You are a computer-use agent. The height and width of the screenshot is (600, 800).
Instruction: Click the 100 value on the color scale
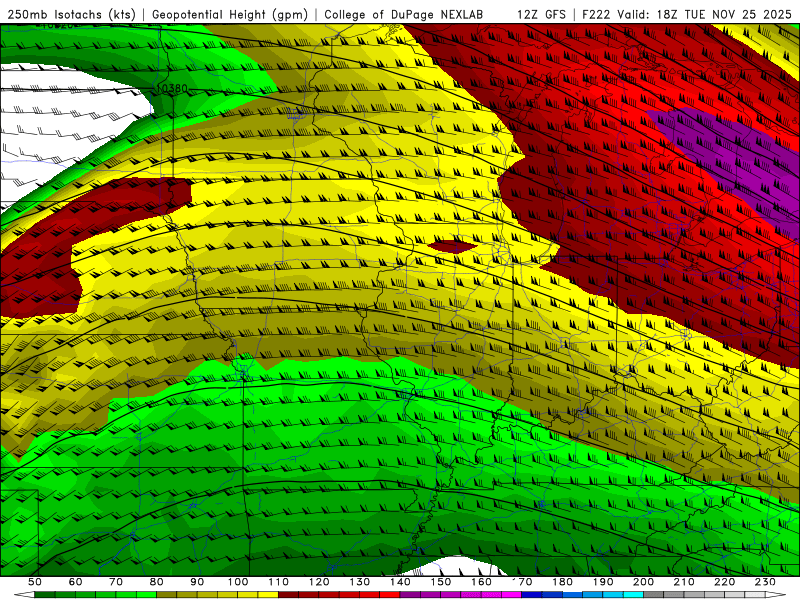(238, 582)
